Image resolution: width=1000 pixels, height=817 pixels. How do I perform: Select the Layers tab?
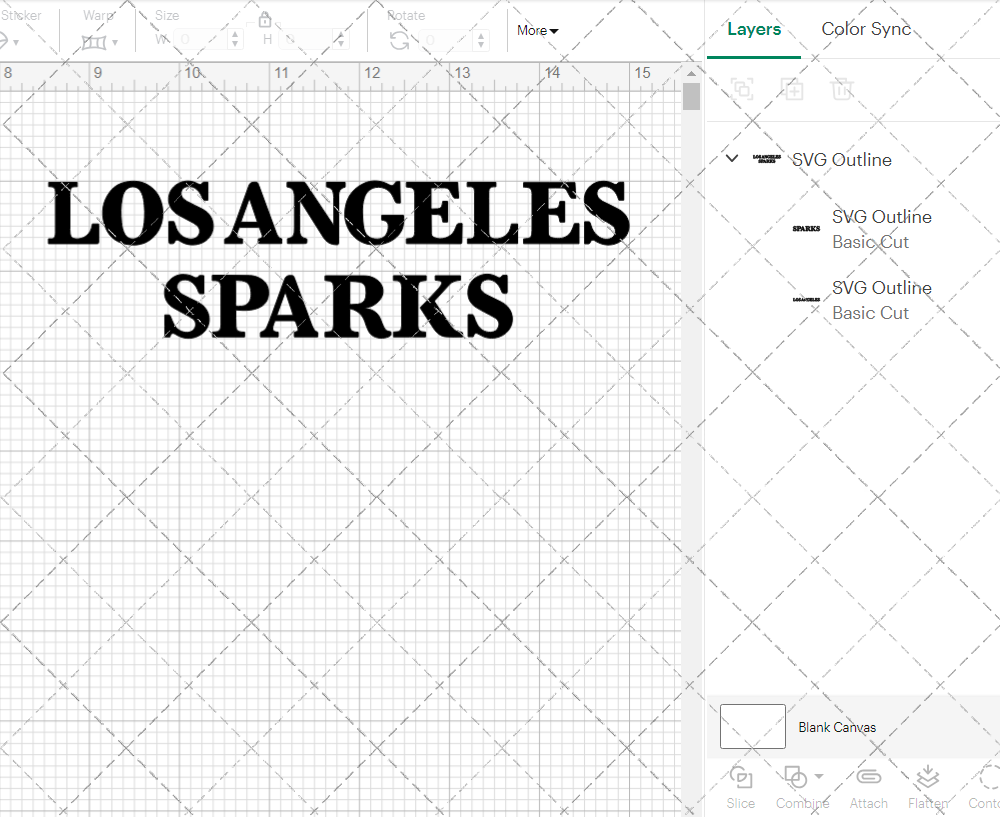pyautogui.click(x=754, y=29)
